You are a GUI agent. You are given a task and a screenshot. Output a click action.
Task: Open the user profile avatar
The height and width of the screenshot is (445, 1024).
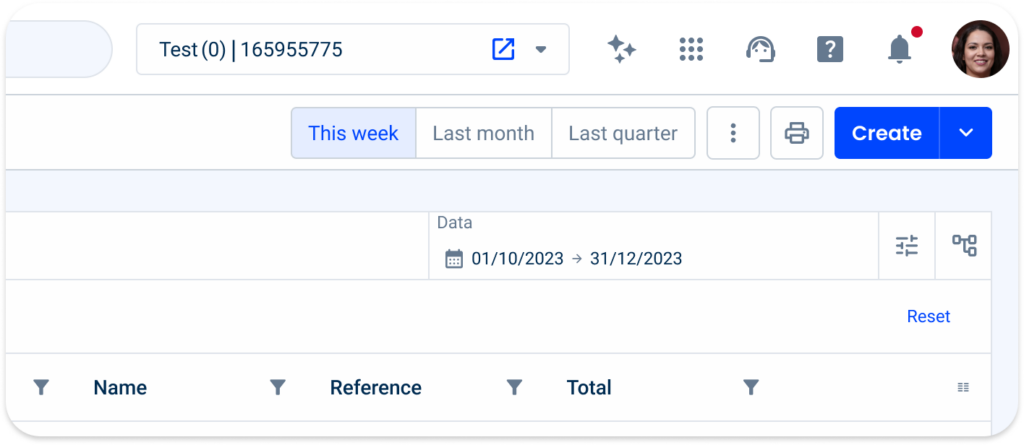pyautogui.click(x=980, y=49)
